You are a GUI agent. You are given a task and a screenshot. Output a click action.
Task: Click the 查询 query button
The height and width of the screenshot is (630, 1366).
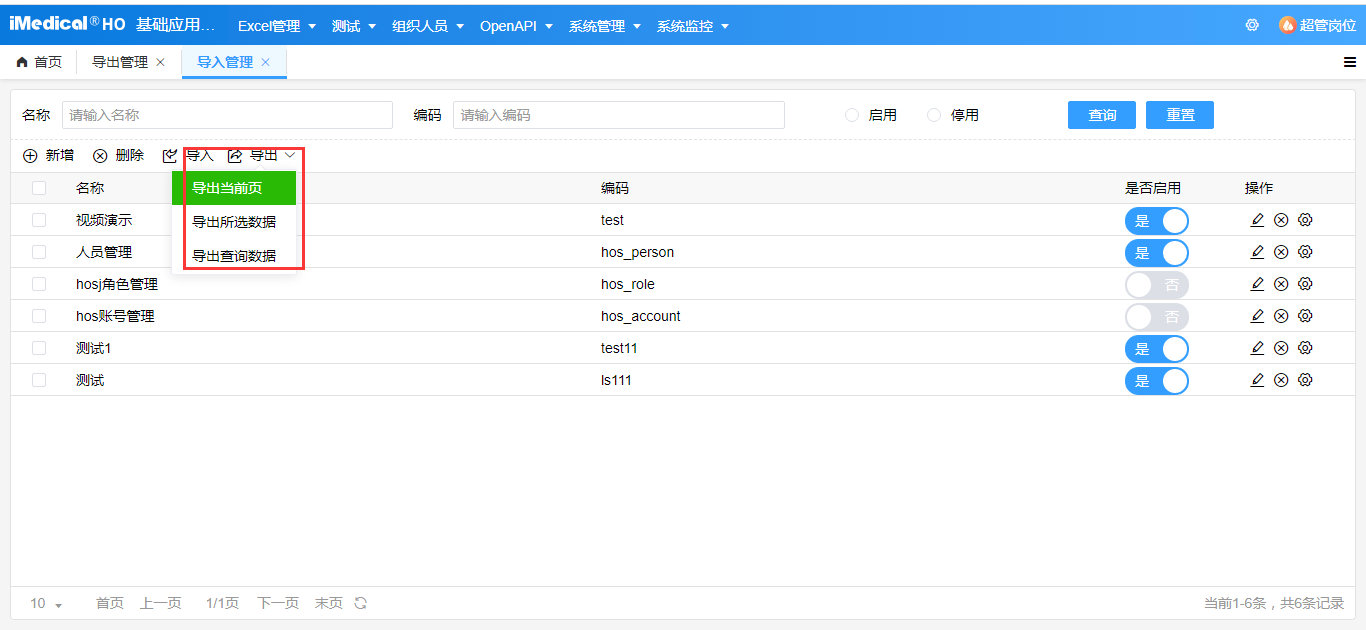point(1101,115)
